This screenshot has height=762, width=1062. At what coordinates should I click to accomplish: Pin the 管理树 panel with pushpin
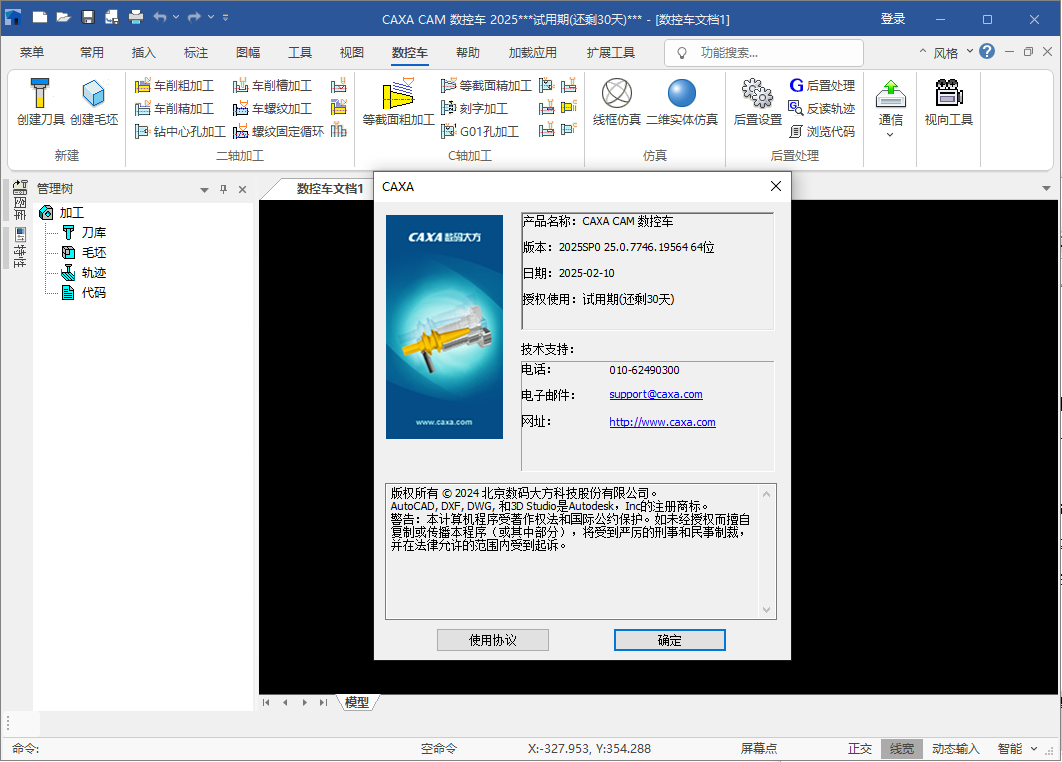click(224, 190)
